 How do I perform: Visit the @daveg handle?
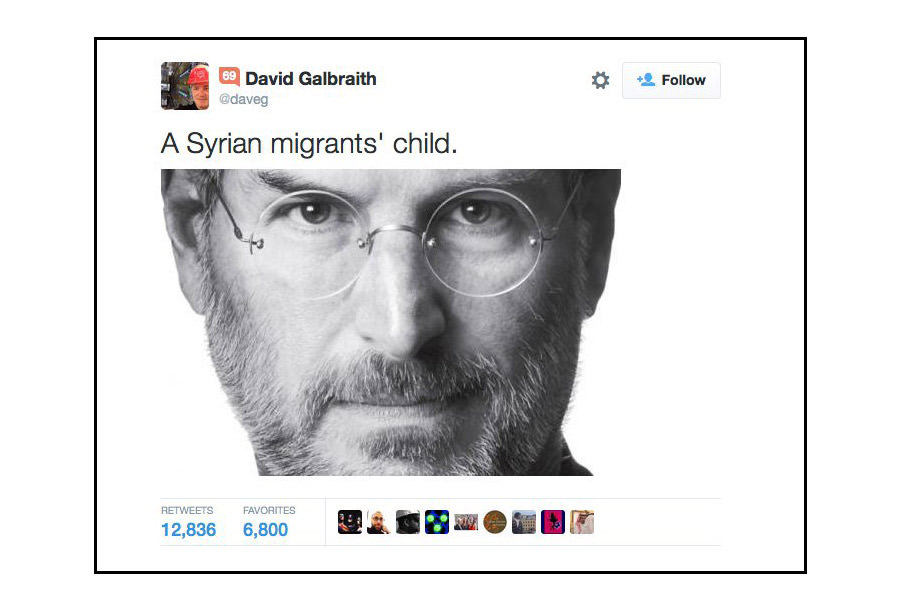click(x=243, y=99)
